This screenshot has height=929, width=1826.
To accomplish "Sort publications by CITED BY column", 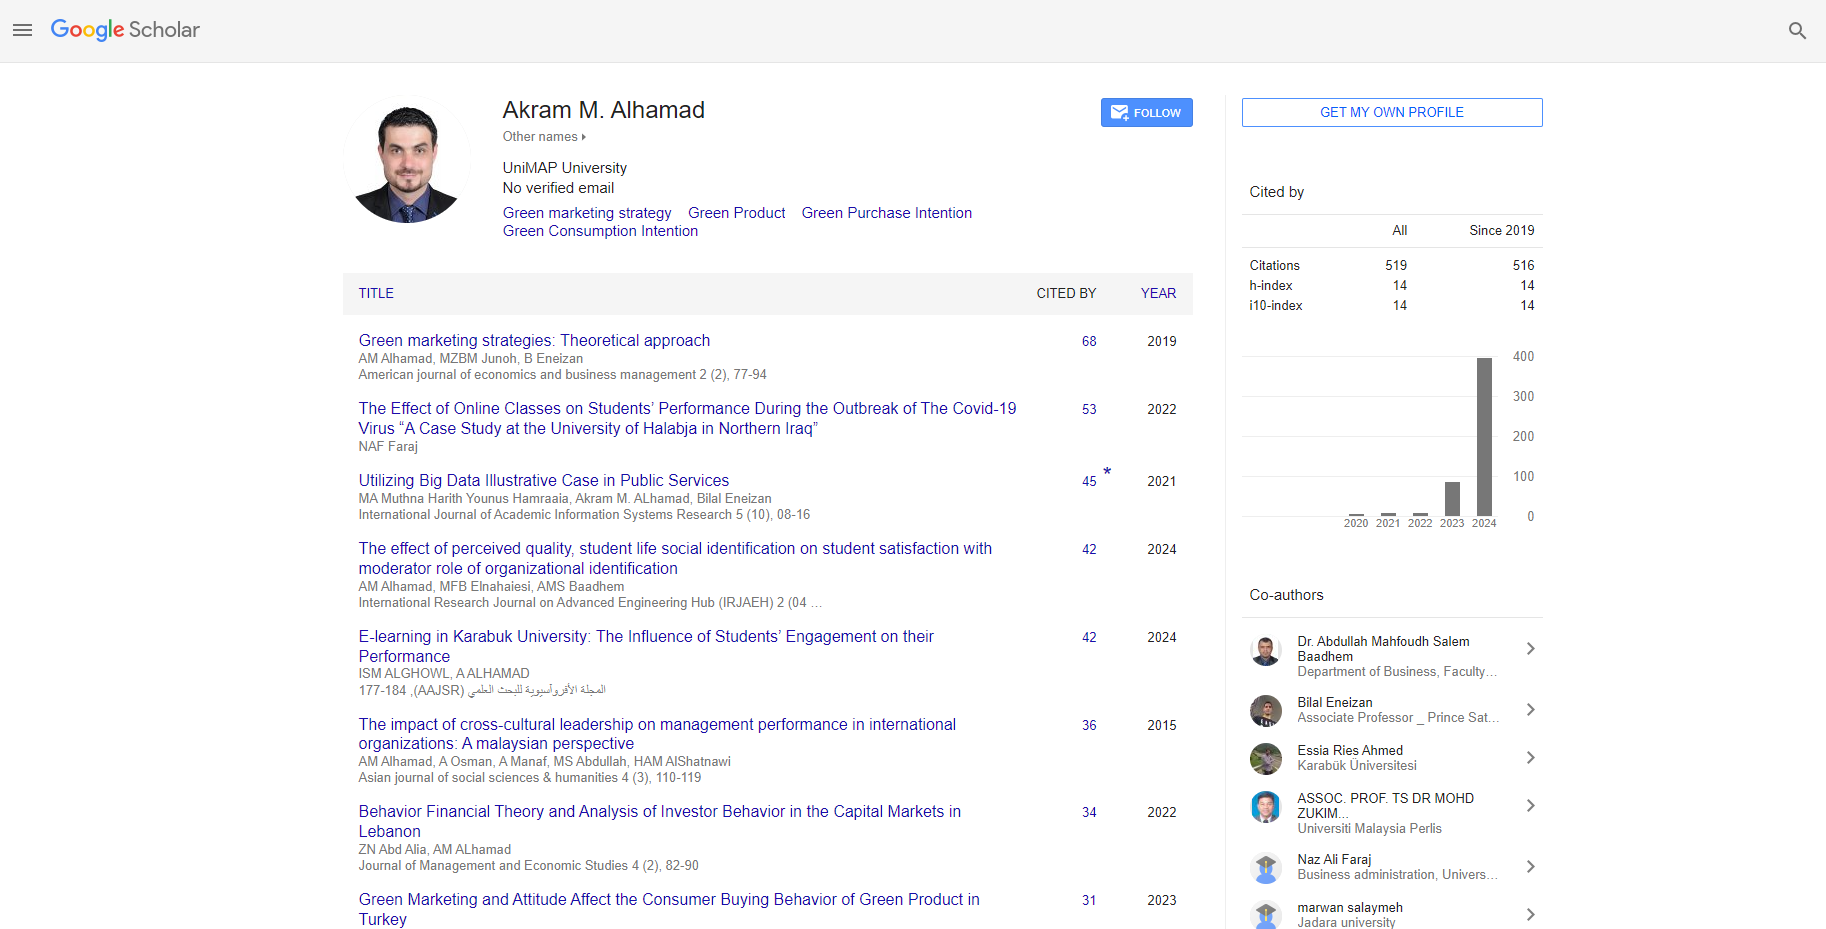I will pos(1066,293).
